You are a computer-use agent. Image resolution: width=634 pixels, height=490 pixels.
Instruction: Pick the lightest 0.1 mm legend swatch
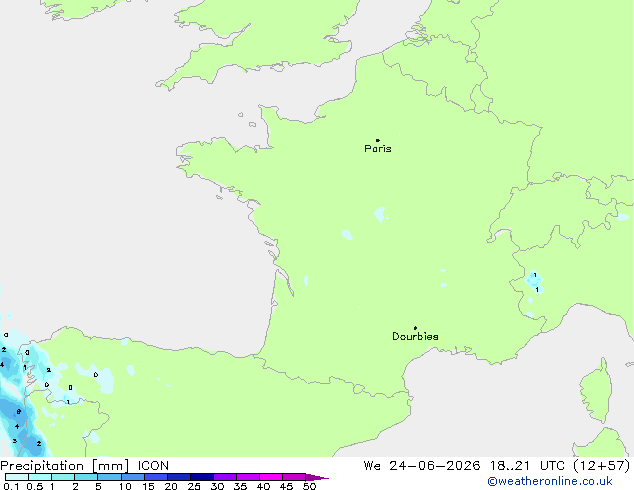click(17, 477)
